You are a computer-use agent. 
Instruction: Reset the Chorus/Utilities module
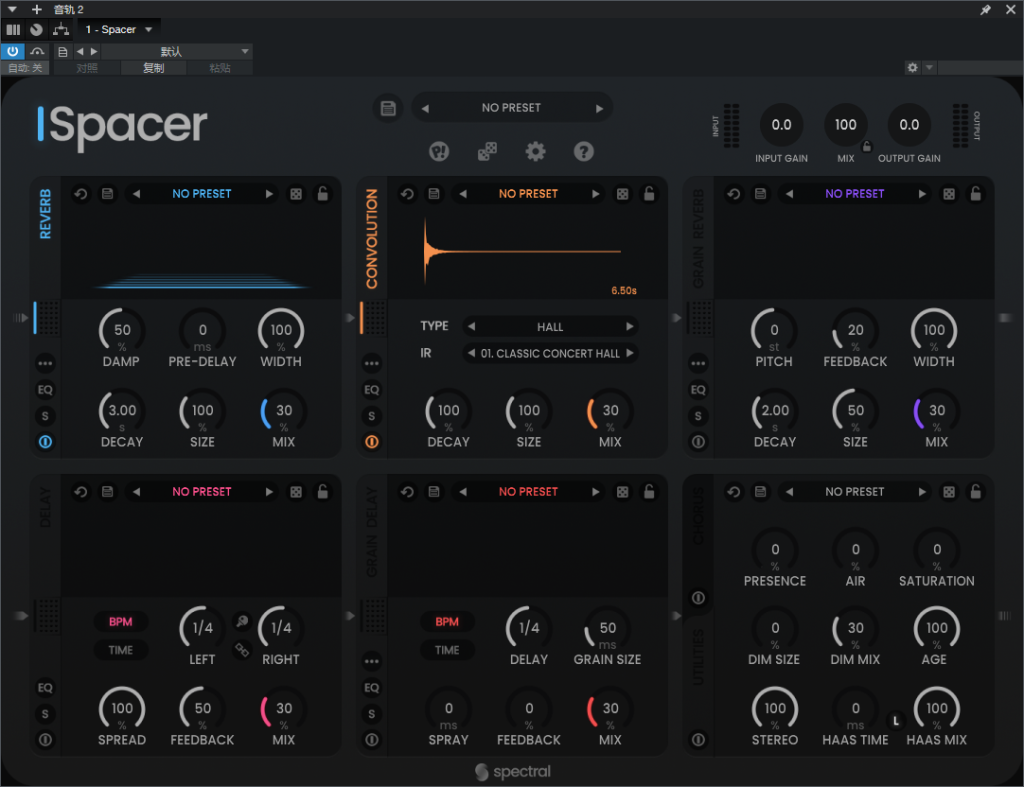click(734, 492)
